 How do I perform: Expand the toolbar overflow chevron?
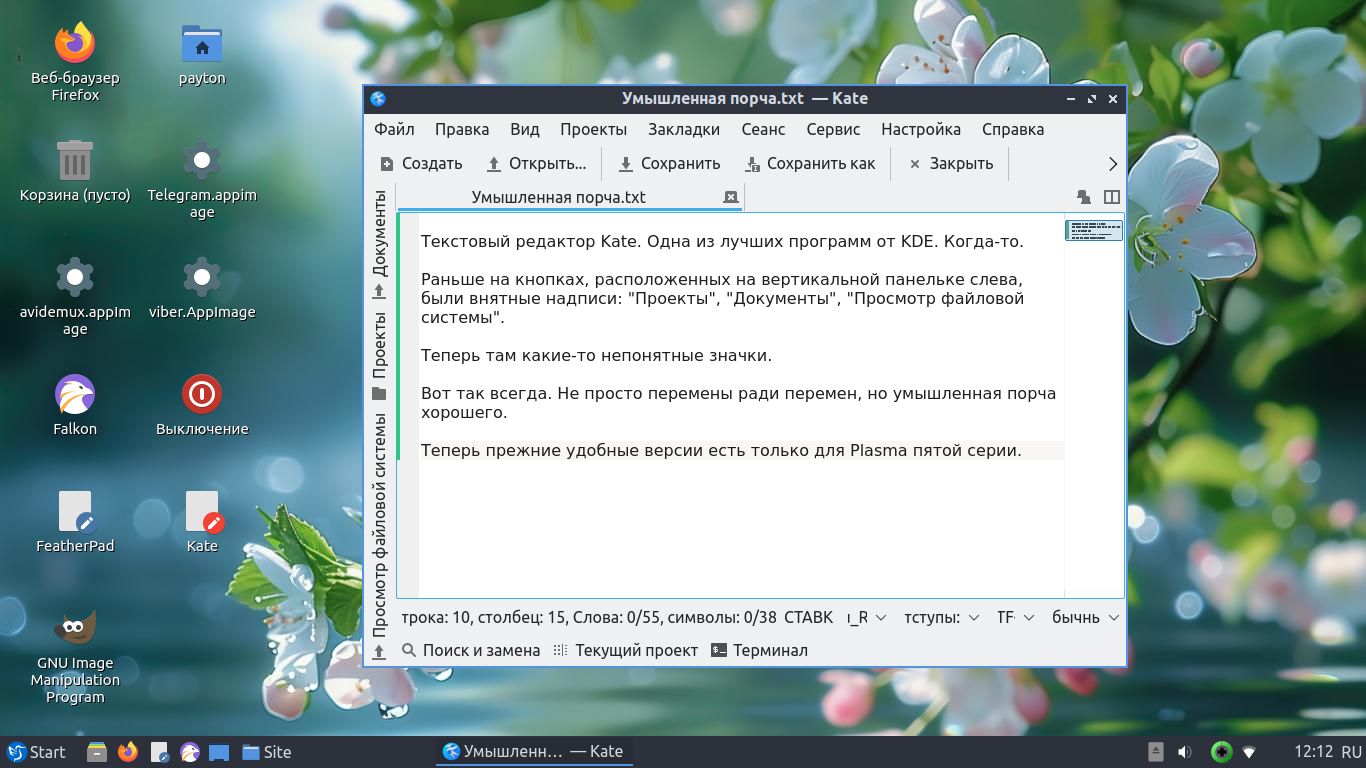pos(1112,164)
